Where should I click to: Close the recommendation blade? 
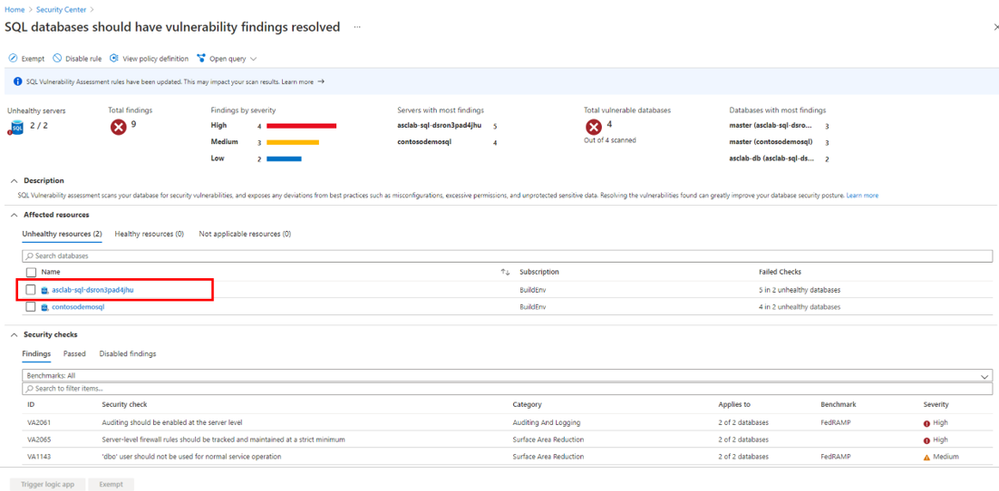[996, 27]
